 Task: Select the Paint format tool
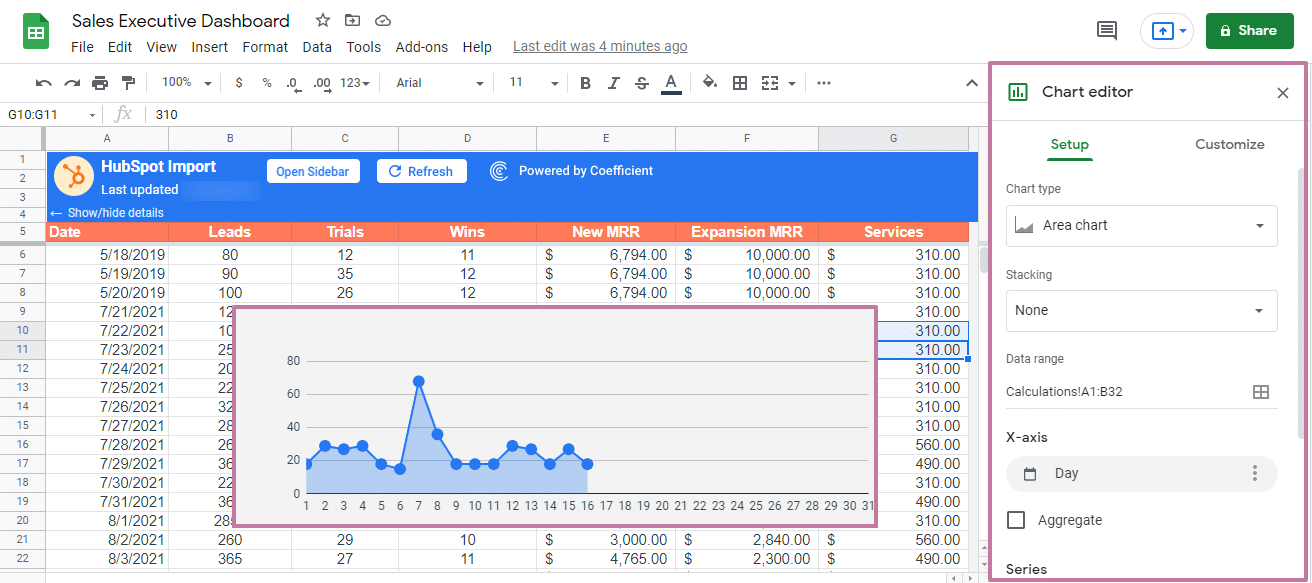(x=128, y=83)
